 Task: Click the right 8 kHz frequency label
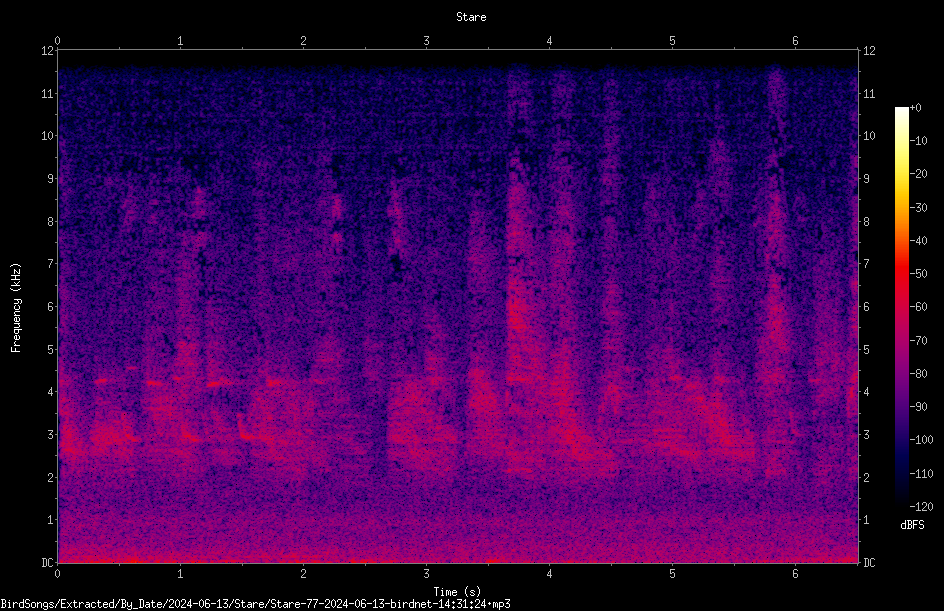(866, 222)
